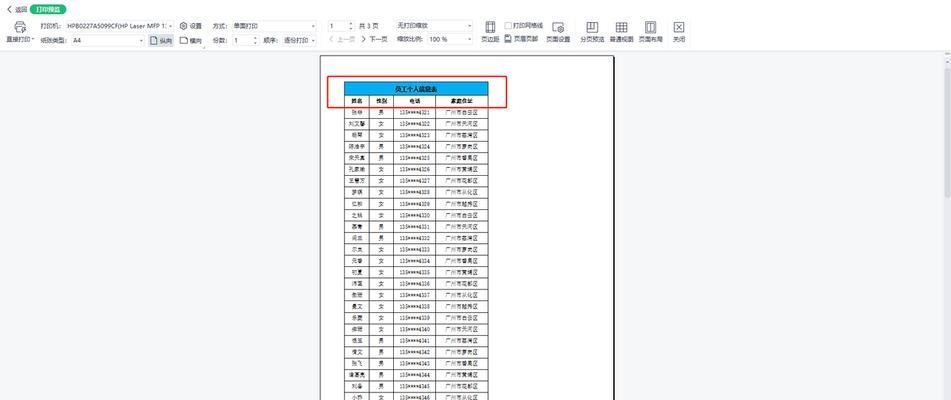The height and width of the screenshot is (400, 951).
Task: Click the current page number field
Action: 338,26
